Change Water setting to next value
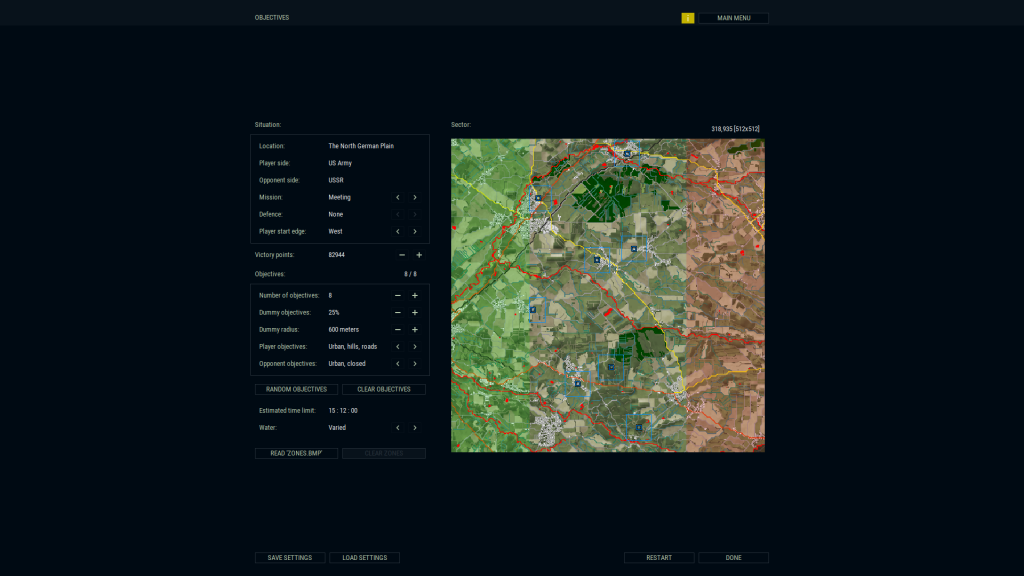Screen dimensions: 1024x576 coord(415,428)
